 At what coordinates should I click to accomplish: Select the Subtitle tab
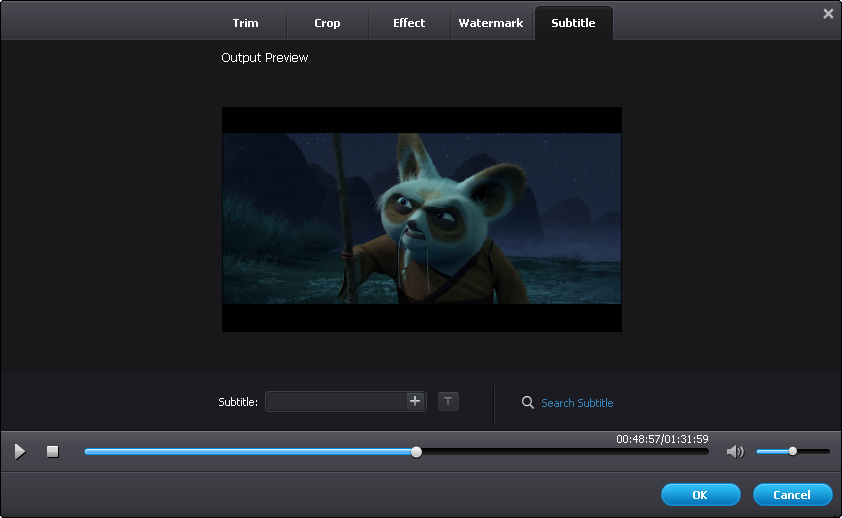pos(573,23)
